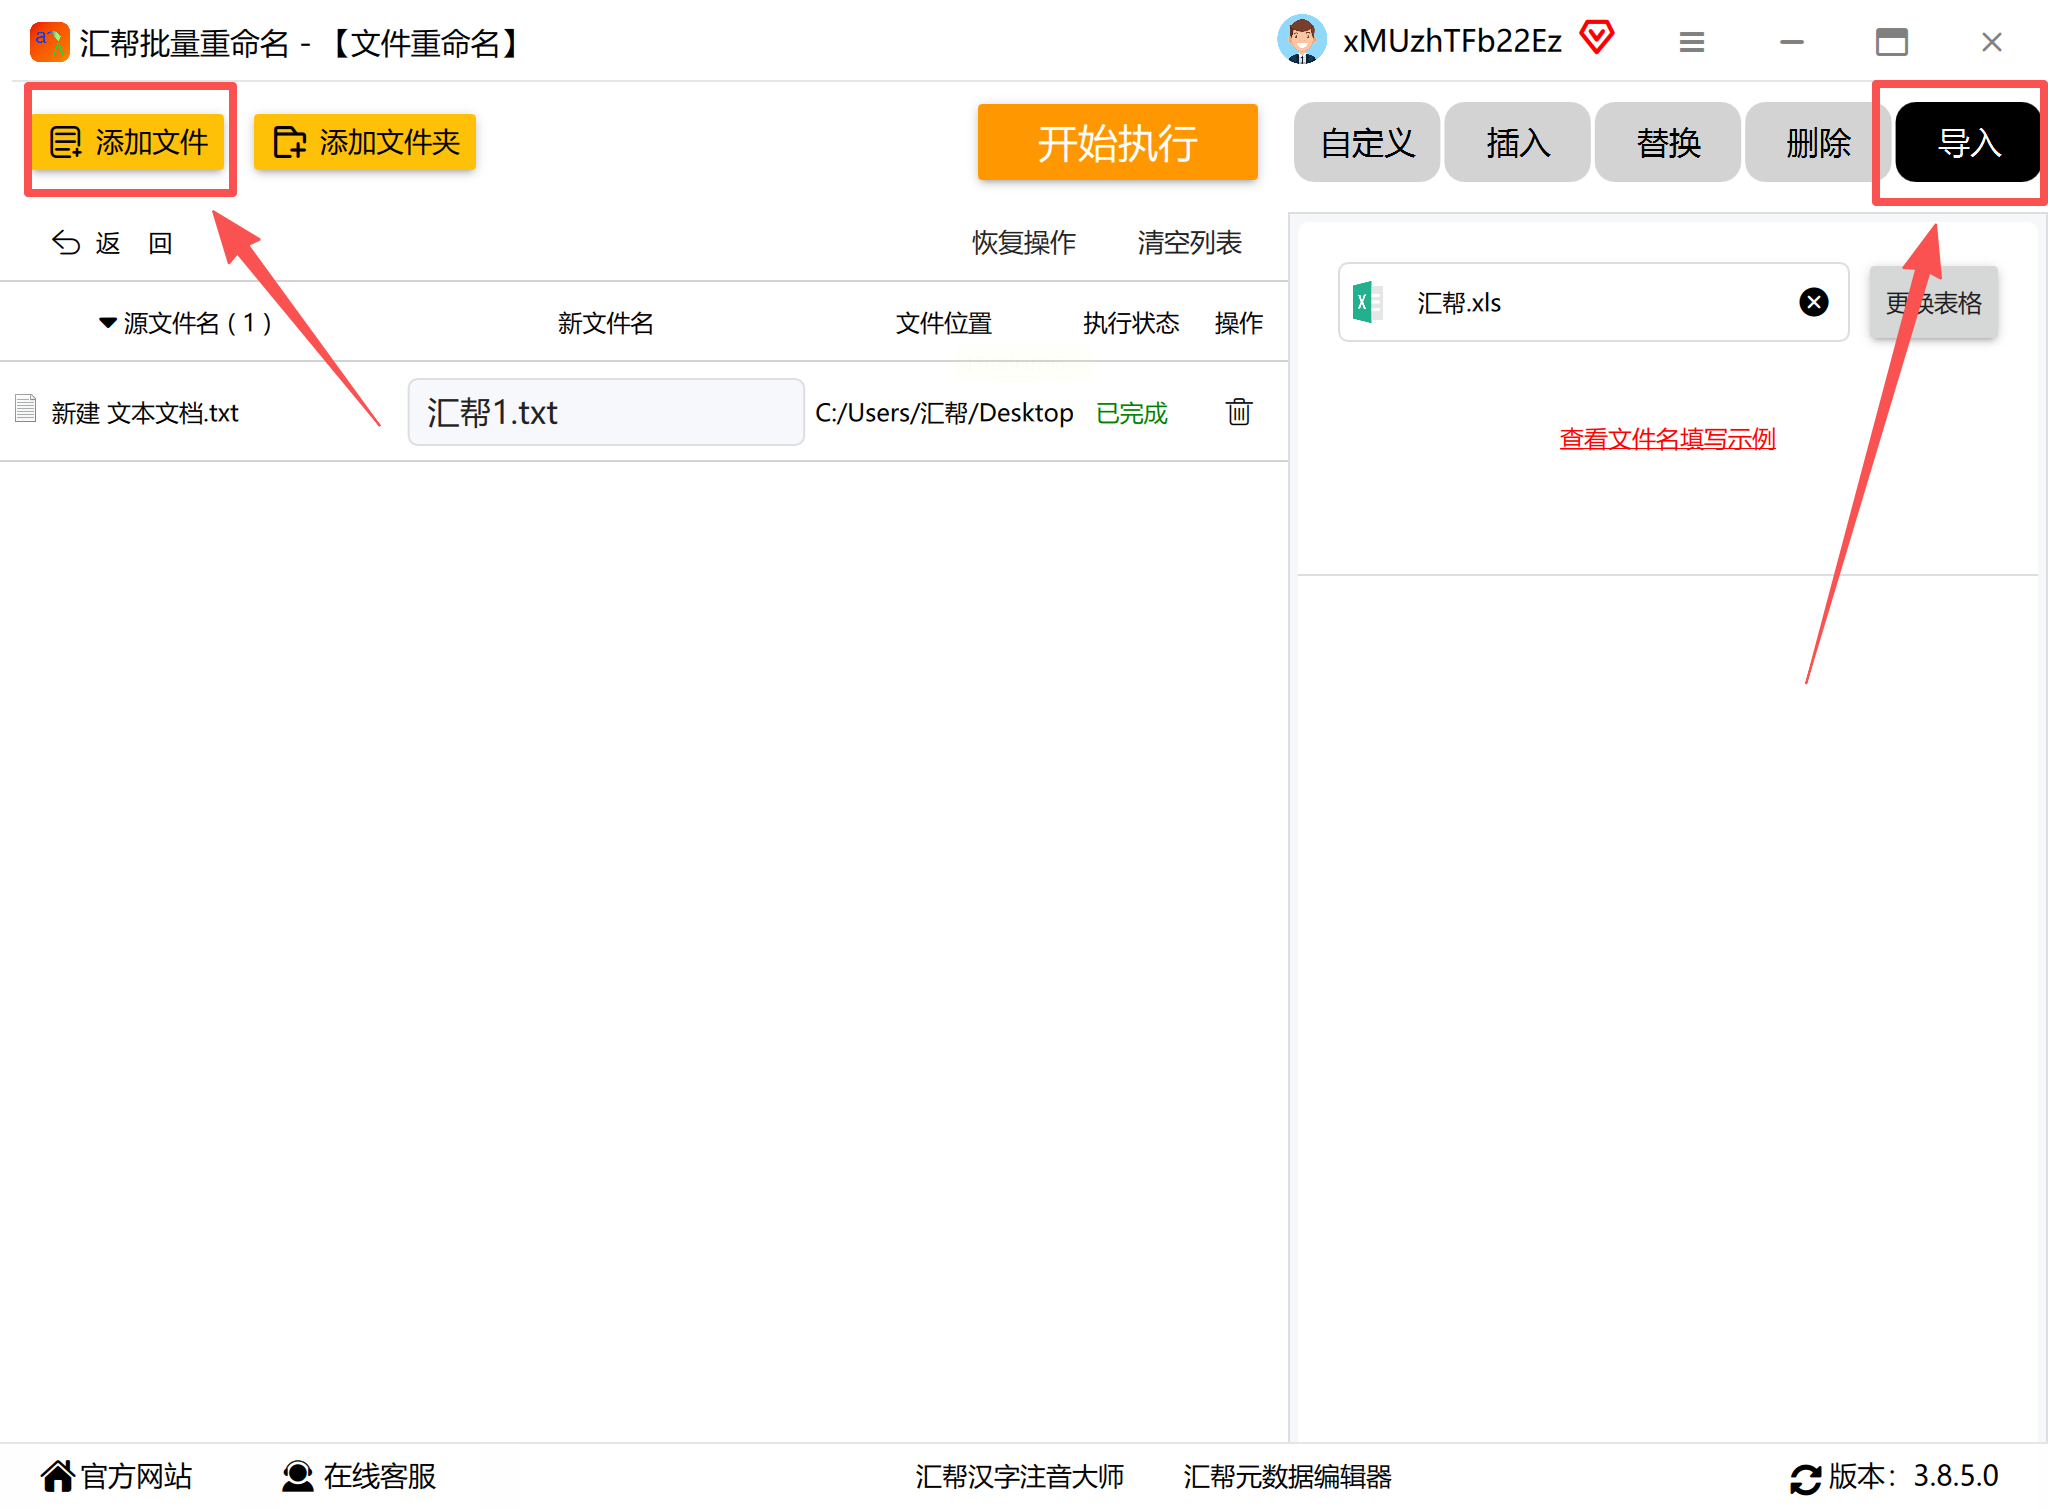
Task: Click the version refresh icon
Action: 1804,1477
